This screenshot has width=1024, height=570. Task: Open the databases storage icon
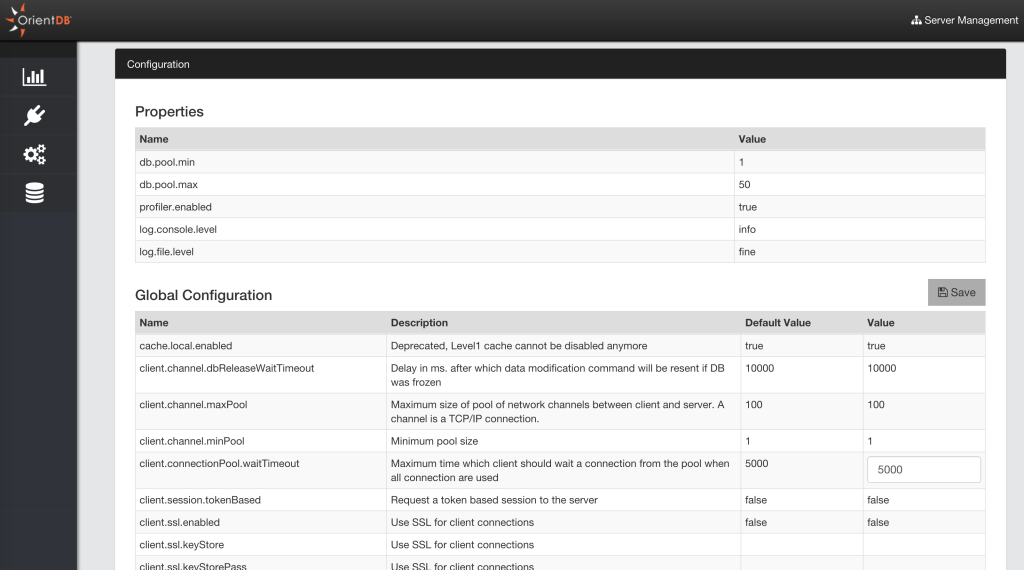pos(35,193)
